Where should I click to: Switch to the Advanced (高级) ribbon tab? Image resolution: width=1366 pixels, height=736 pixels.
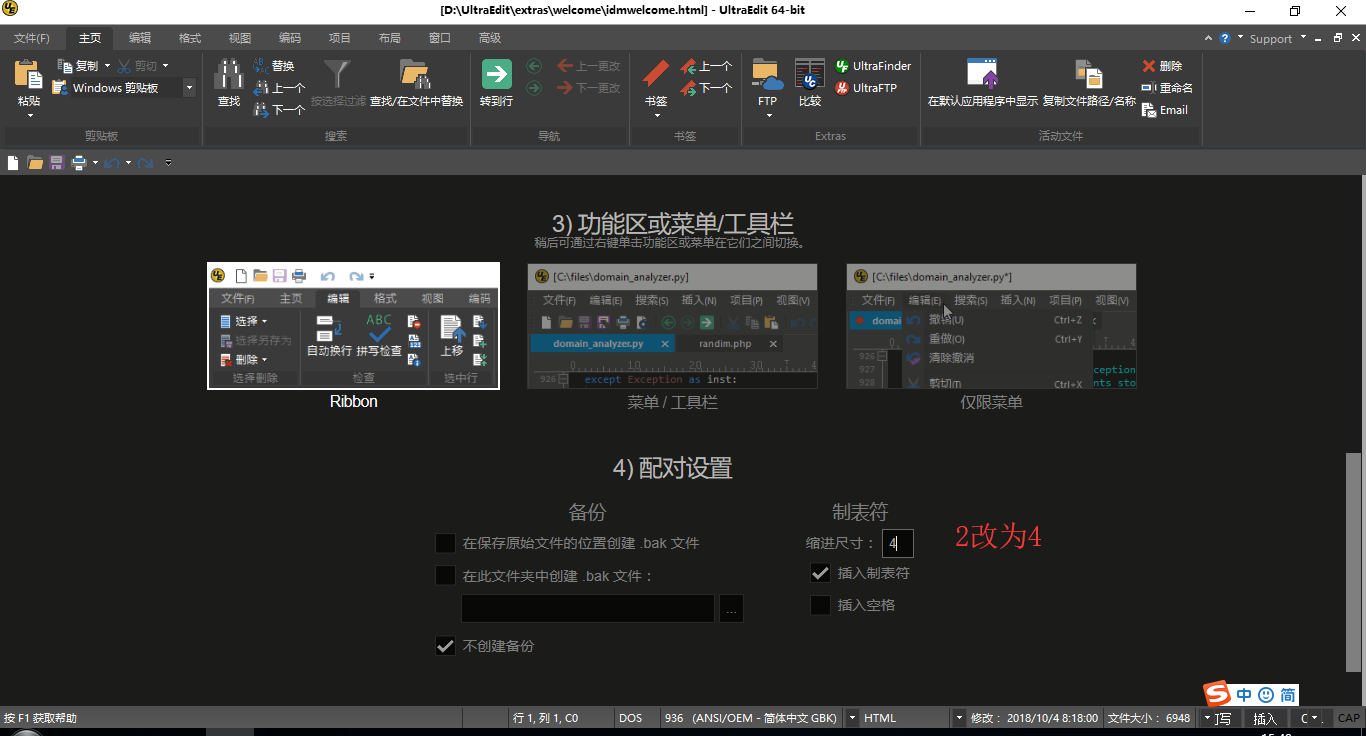click(490, 38)
